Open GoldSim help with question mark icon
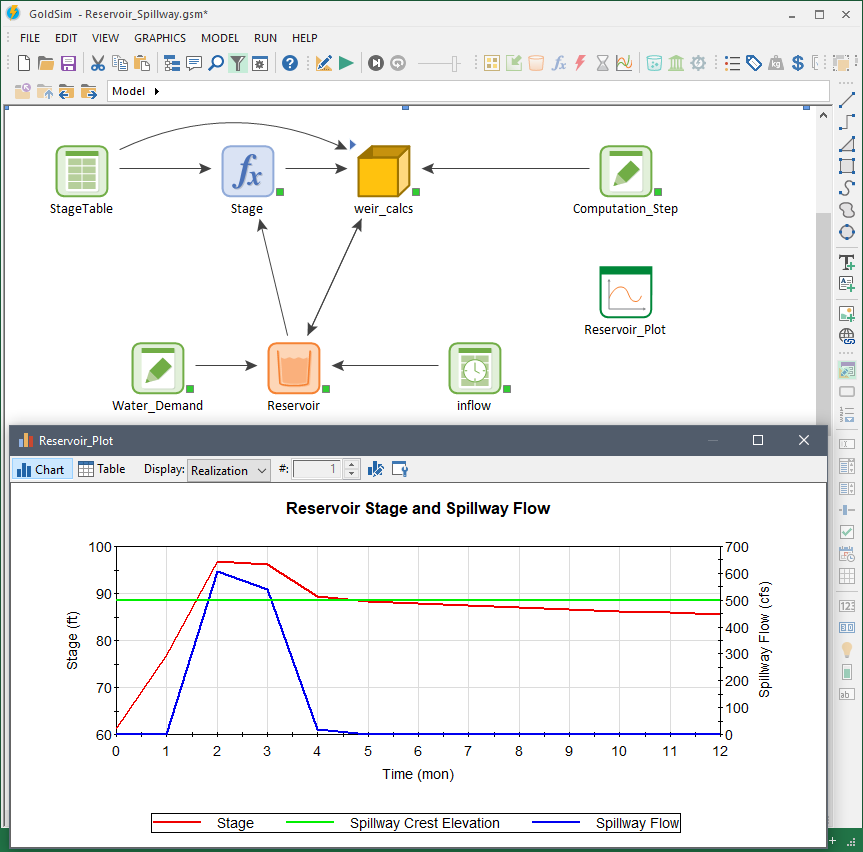Viewport: 863px width, 852px height. coord(290,63)
